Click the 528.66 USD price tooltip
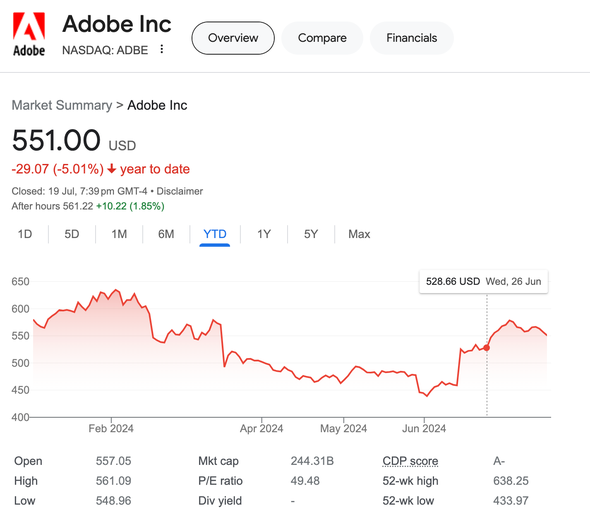Screen dimensions: 590x515 [x=484, y=281]
